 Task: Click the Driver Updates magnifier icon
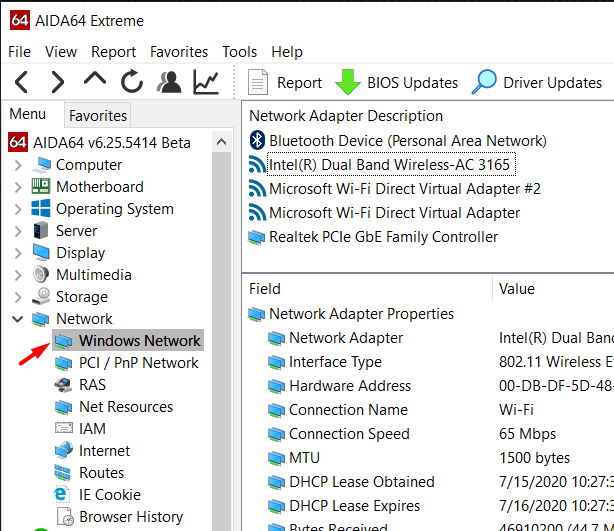[x=484, y=82]
